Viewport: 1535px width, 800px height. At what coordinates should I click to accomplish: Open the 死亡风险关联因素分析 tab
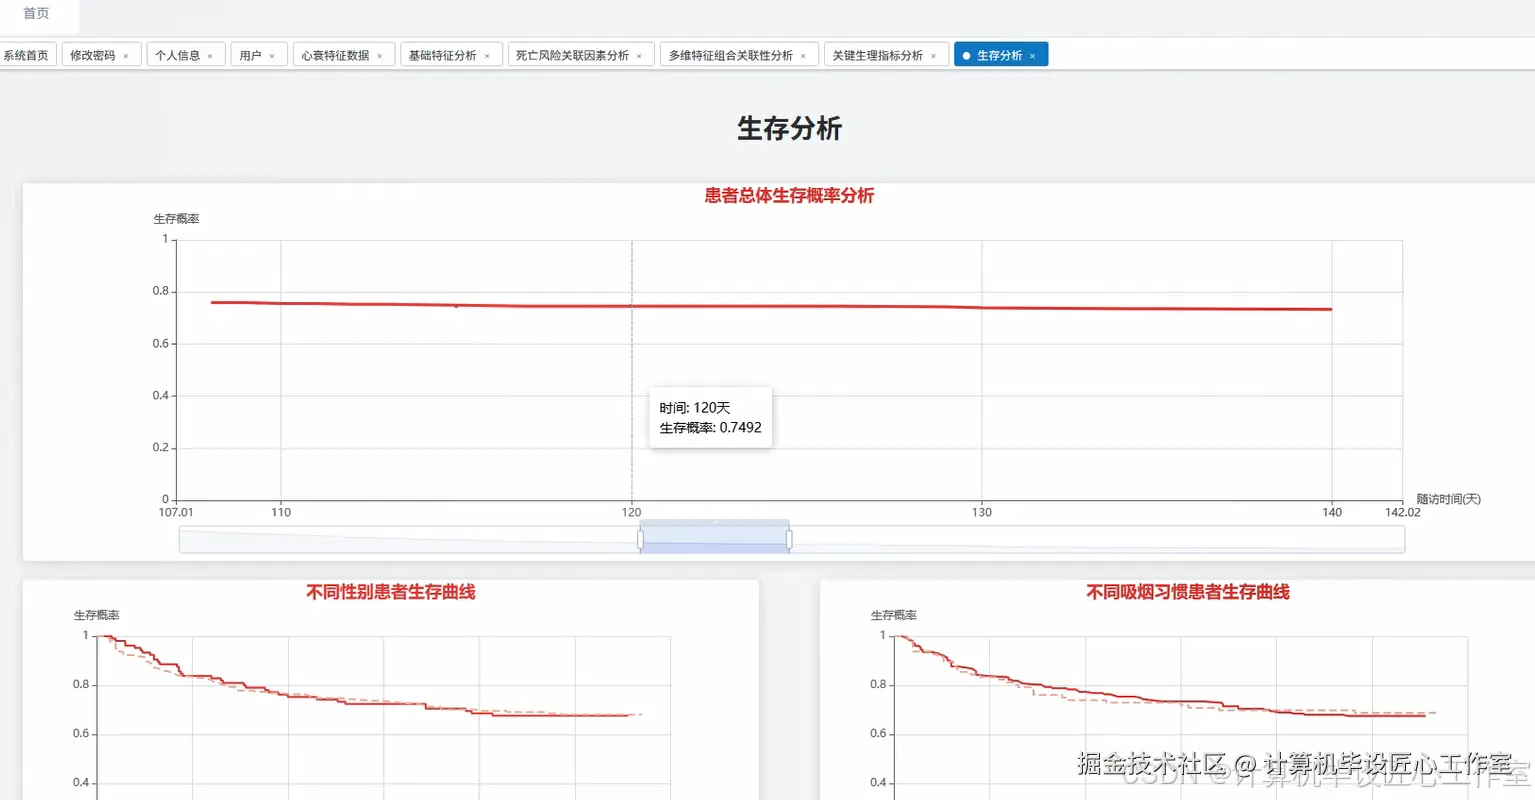[572, 54]
